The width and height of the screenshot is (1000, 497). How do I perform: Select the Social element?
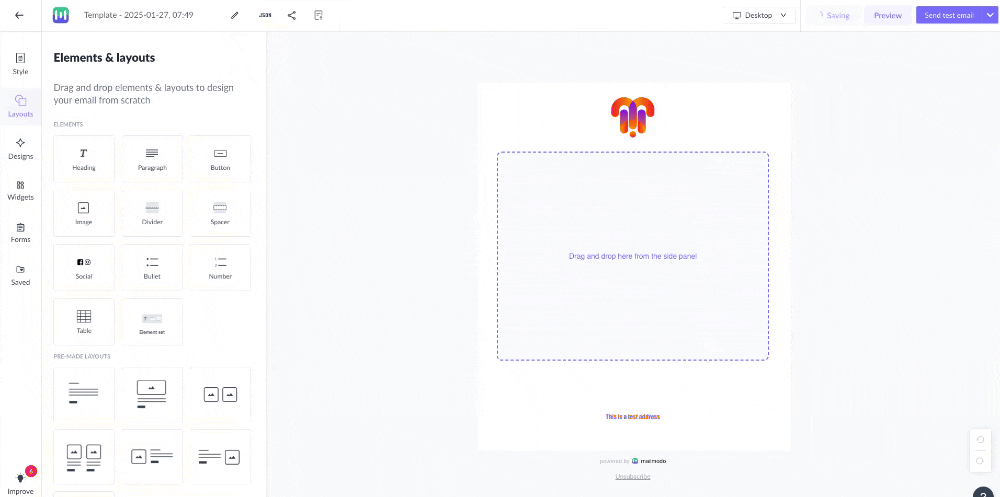click(84, 267)
